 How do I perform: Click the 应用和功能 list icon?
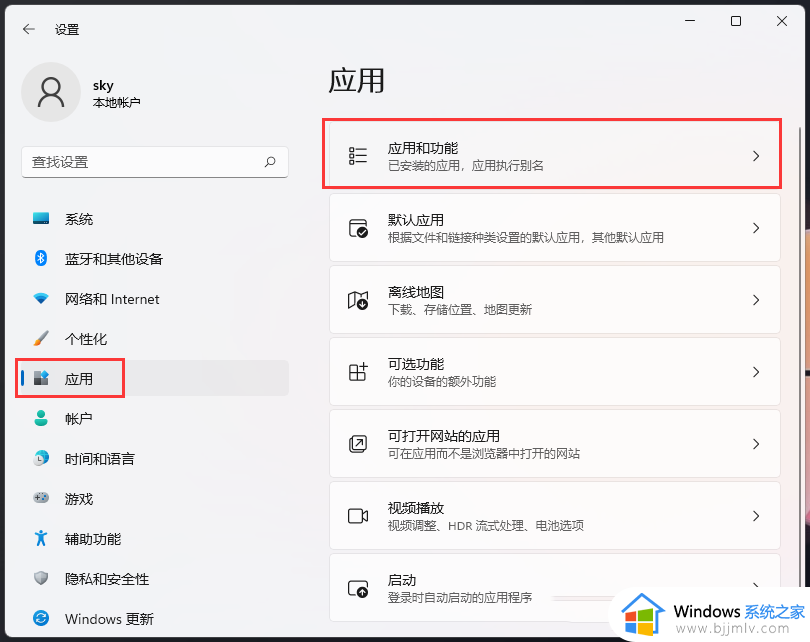coord(357,155)
